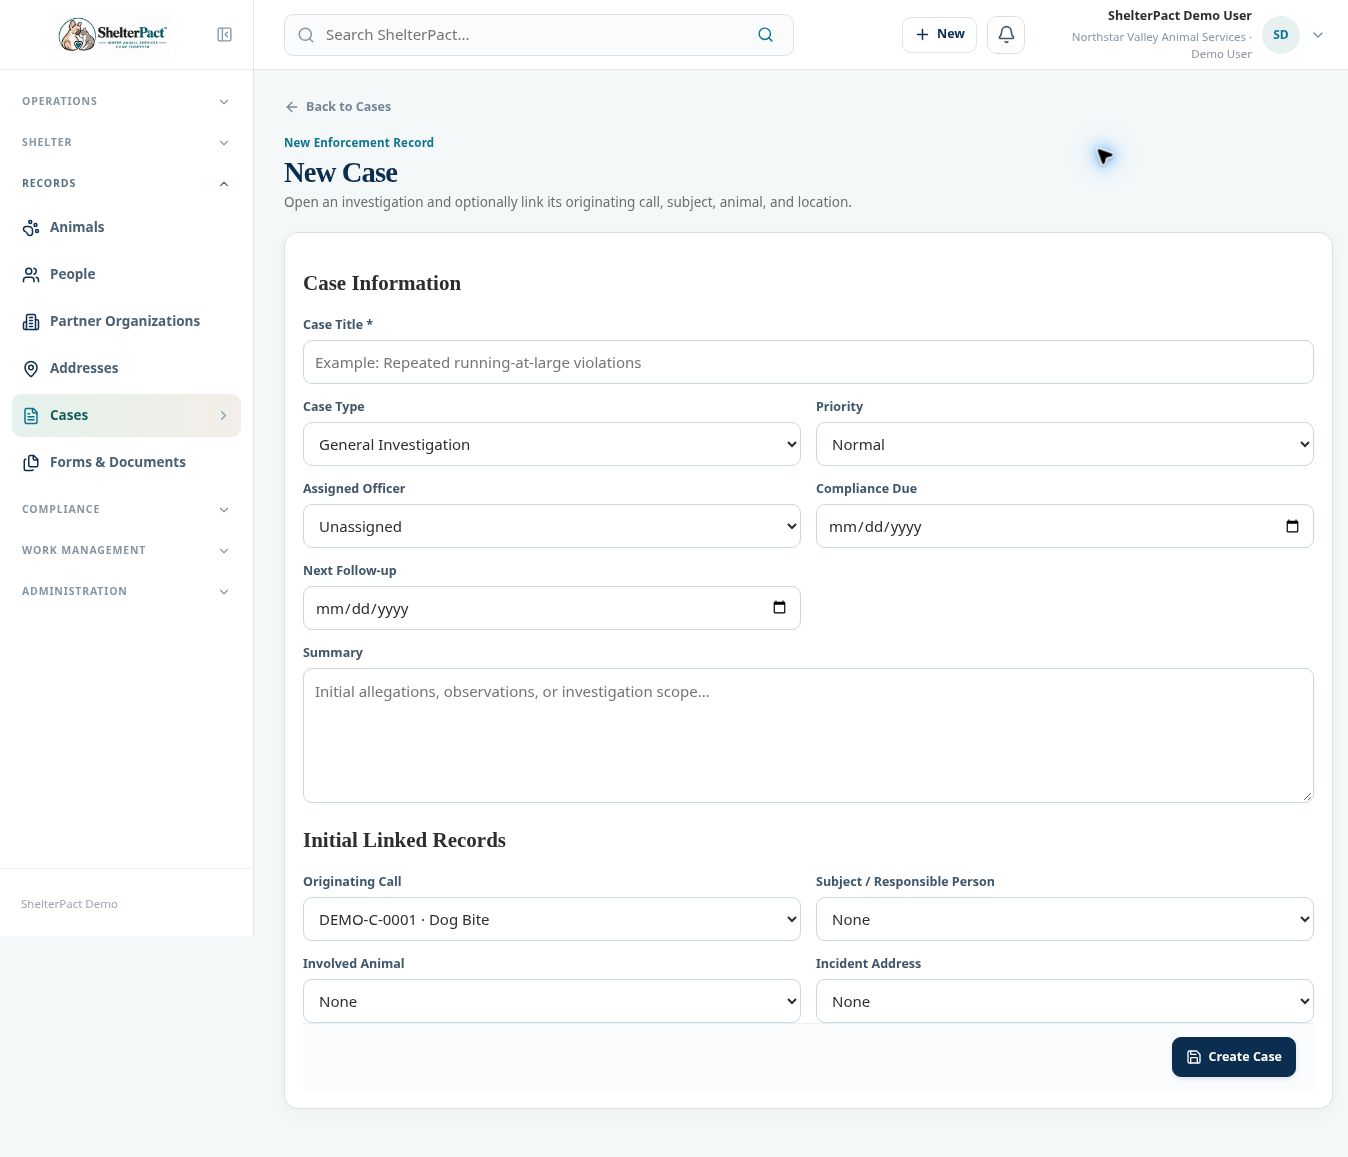Click the Create Case button
Viewport: 1348px width, 1157px height.
1234,1057
